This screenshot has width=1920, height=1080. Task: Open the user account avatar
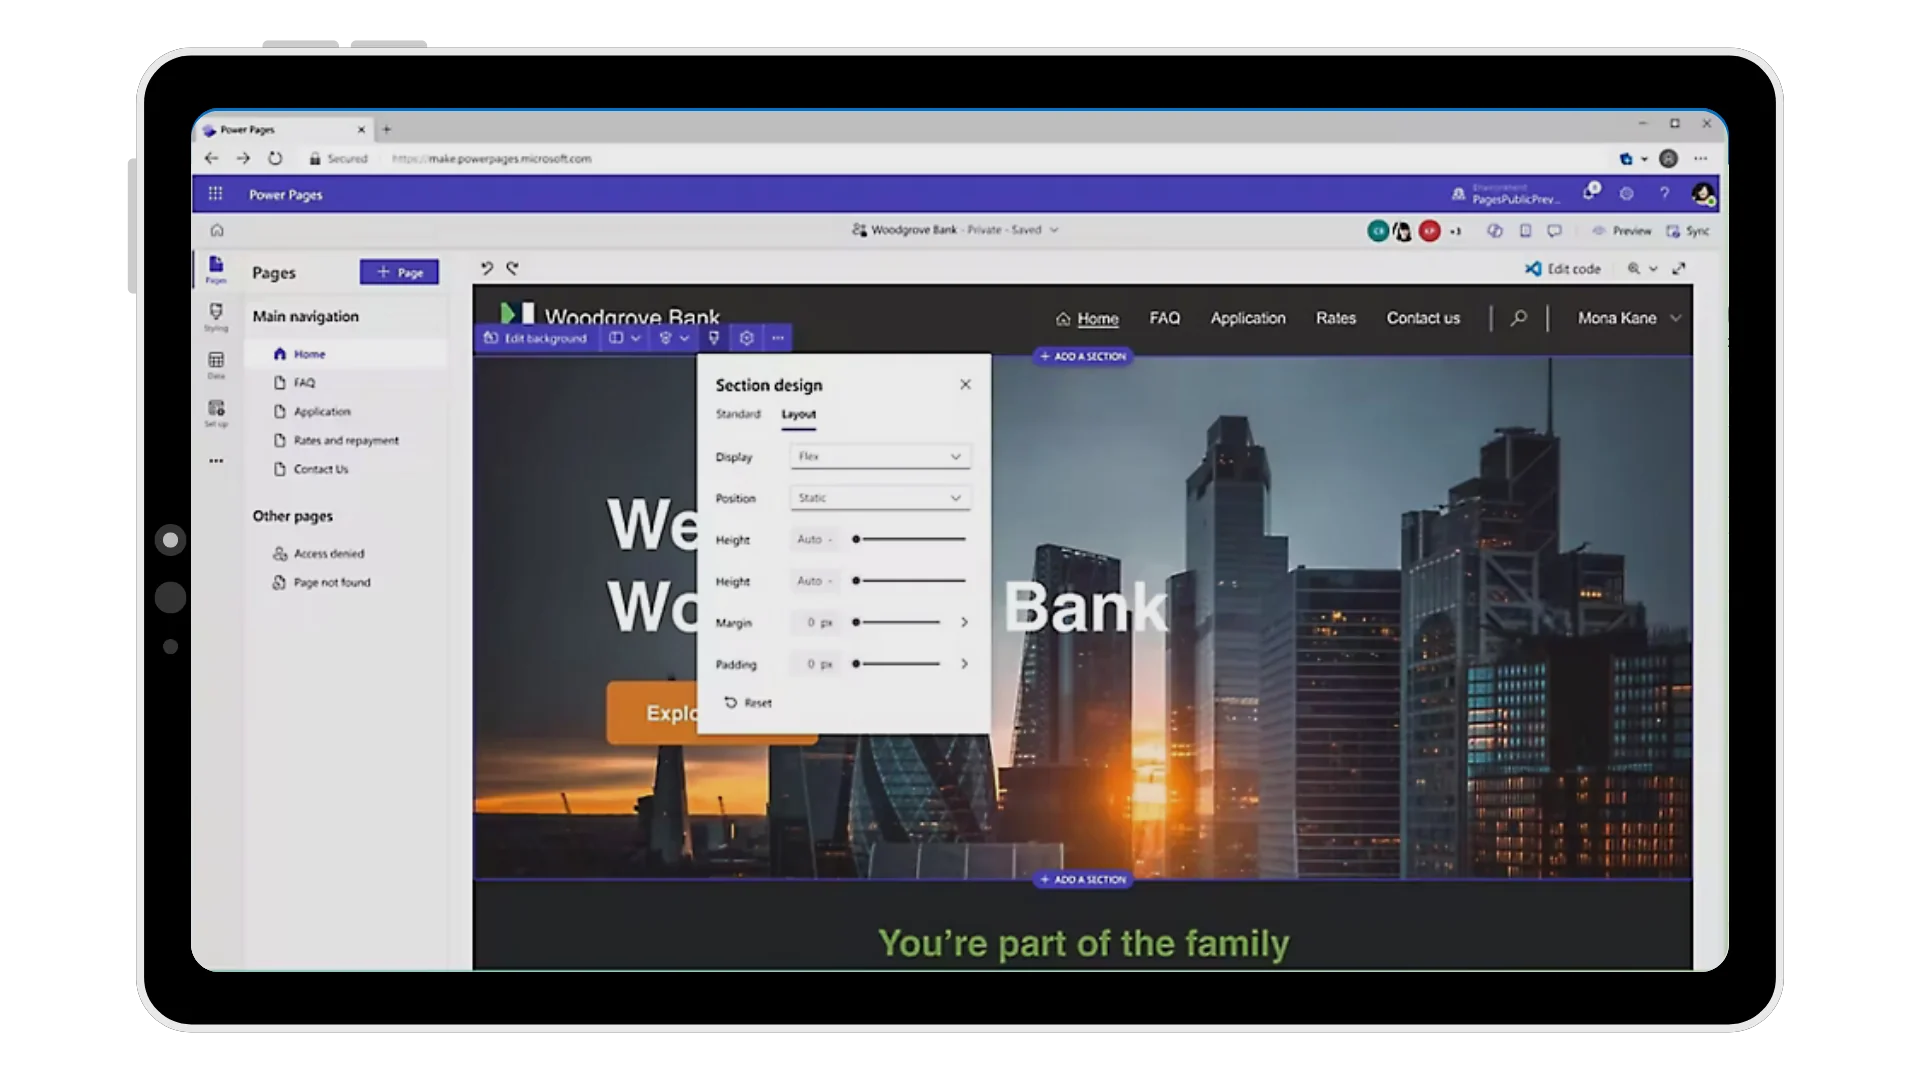point(1703,194)
